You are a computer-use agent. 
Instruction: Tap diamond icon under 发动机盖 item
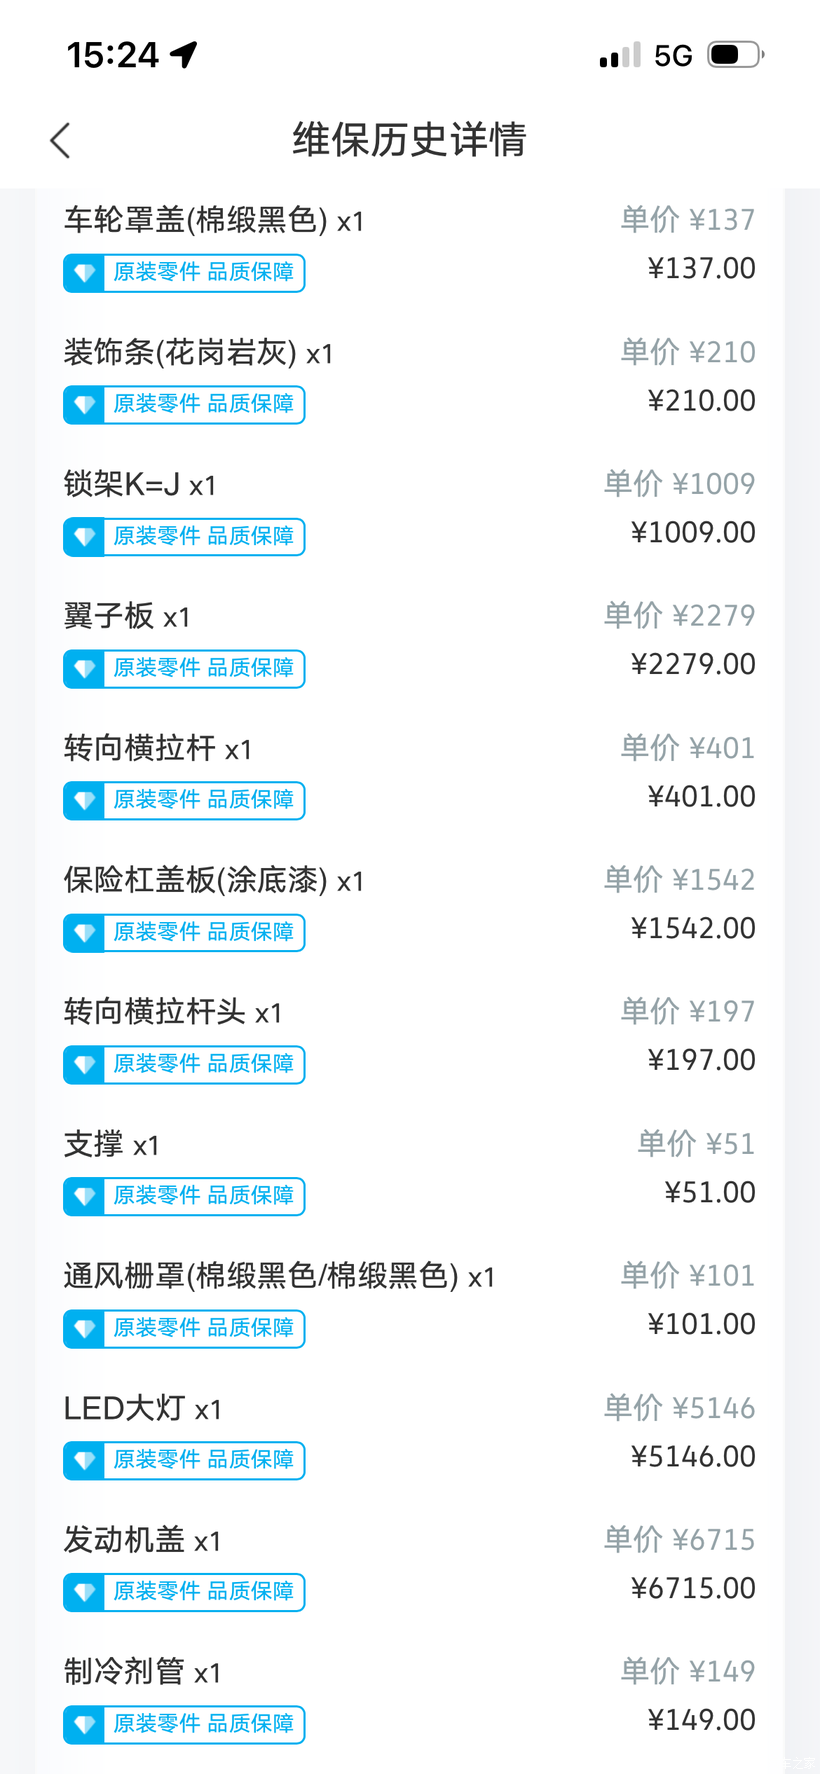coord(84,1592)
